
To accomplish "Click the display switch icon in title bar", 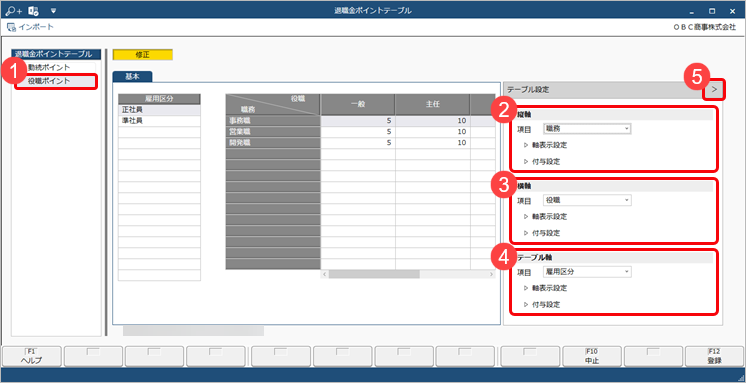I will [x=33, y=10].
